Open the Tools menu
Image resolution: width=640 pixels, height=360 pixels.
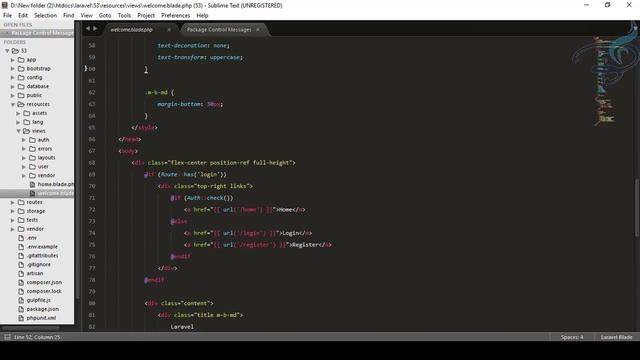click(124, 16)
